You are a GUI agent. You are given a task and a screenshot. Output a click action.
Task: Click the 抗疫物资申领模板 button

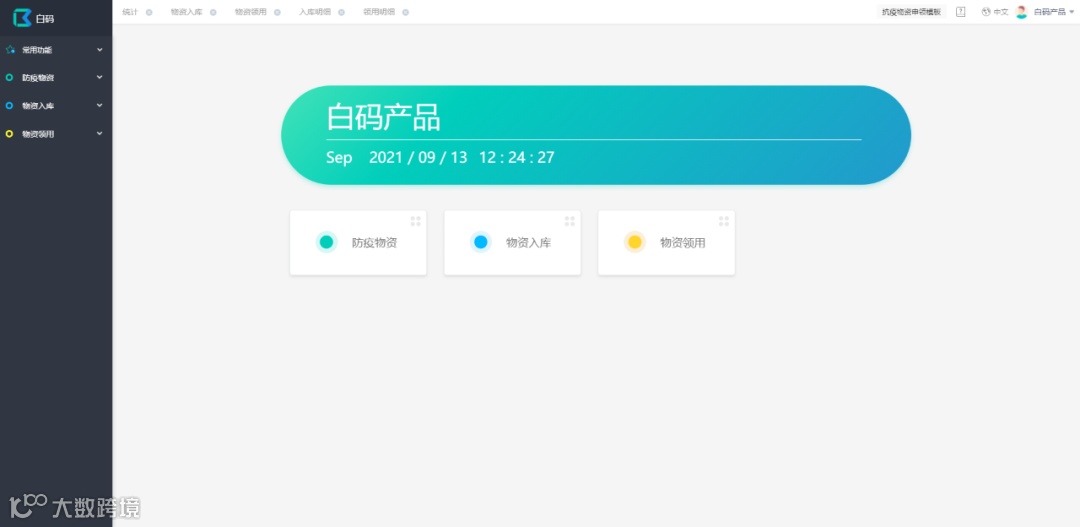911,12
